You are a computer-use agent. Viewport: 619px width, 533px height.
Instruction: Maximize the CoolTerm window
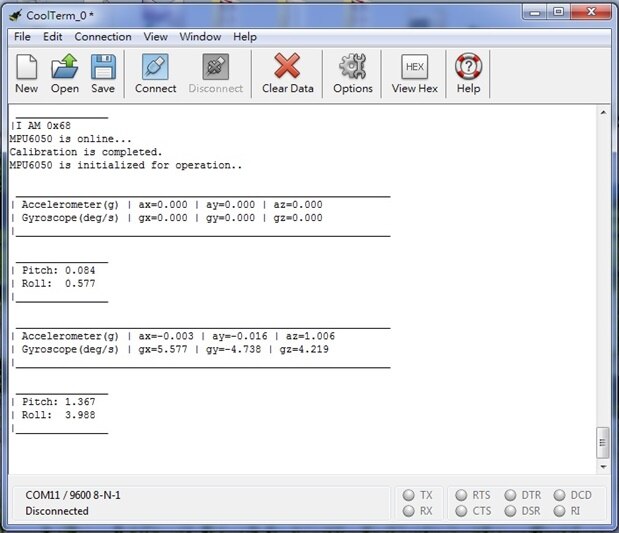coord(558,12)
